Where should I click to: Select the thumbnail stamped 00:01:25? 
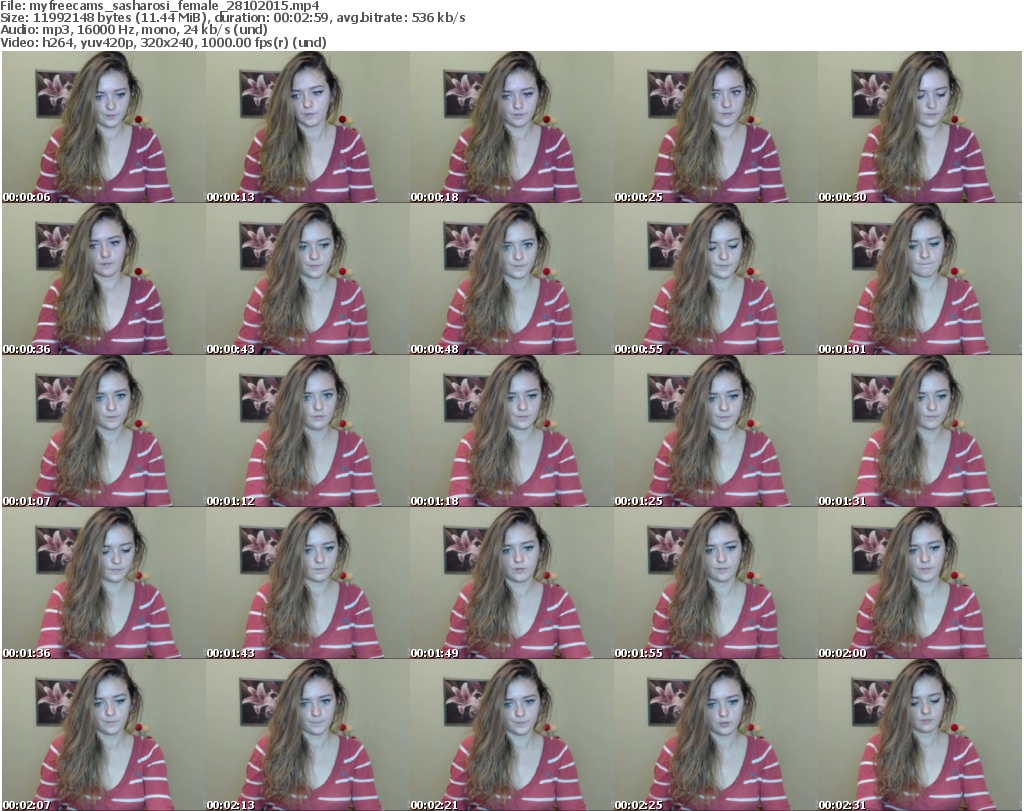coord(715,431)
